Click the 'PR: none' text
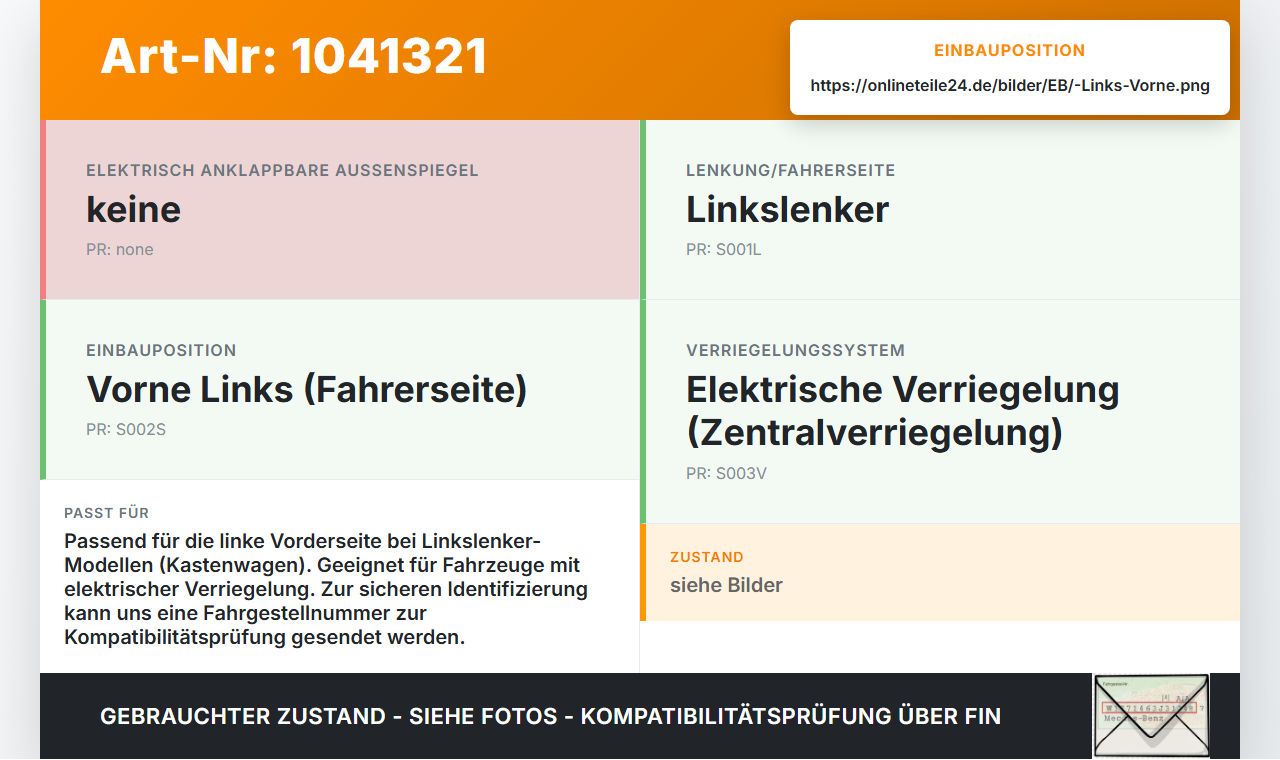Viewport: 1280px width, 760px height. click(120, 250)
